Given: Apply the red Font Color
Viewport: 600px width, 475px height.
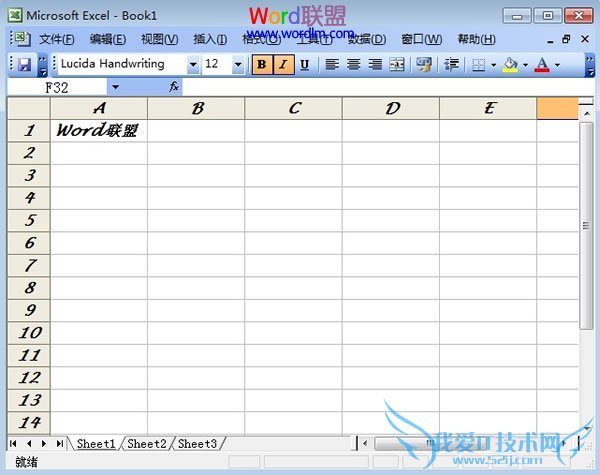Looking at the screenshot, I should tap(542, 65).
